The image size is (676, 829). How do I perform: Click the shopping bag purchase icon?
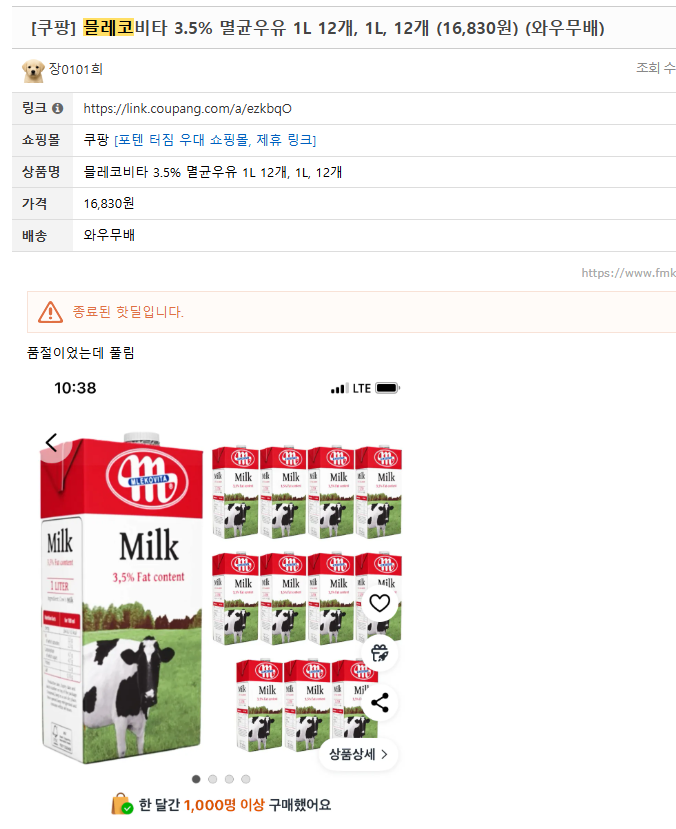point(122,804)
